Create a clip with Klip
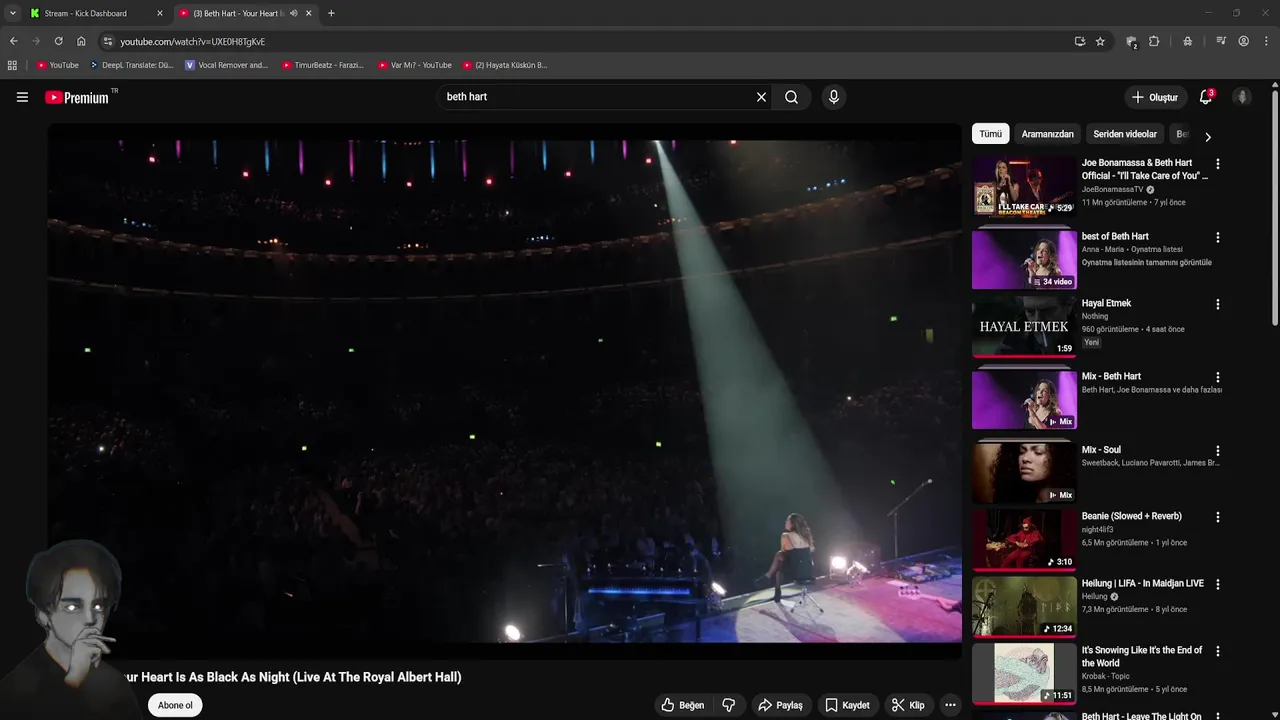This screenshot has width=1280, height=720. pyautogui.click(x=908, y=705)
